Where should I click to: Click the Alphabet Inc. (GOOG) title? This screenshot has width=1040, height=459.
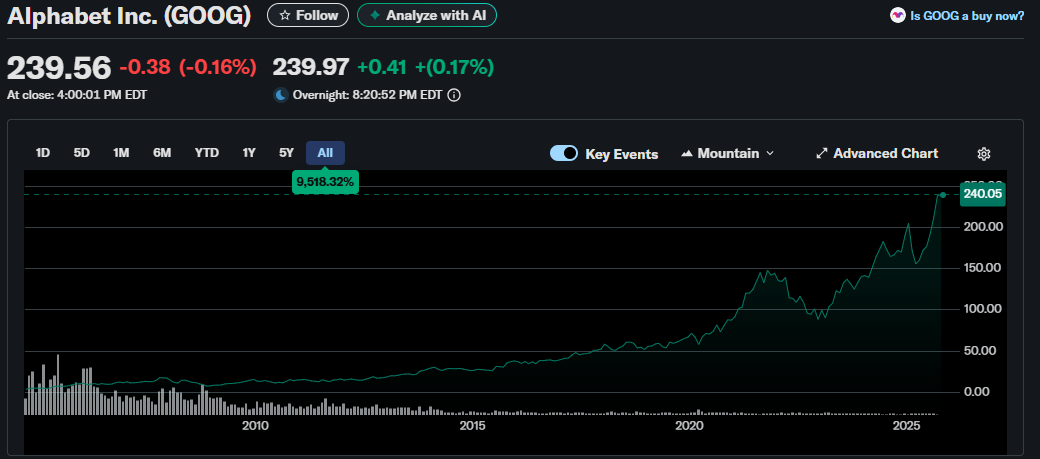coord(129,15)
